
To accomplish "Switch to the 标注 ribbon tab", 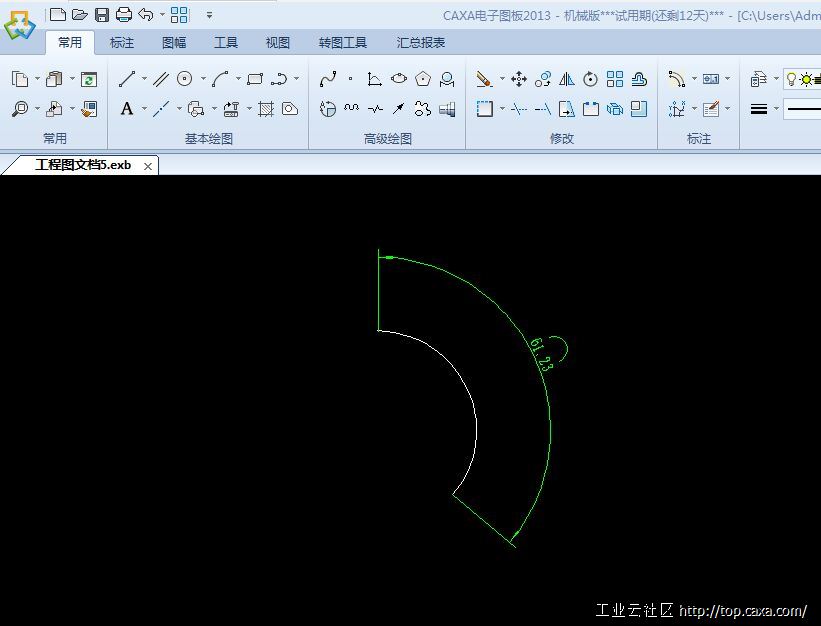I will (x=122, y=43).
